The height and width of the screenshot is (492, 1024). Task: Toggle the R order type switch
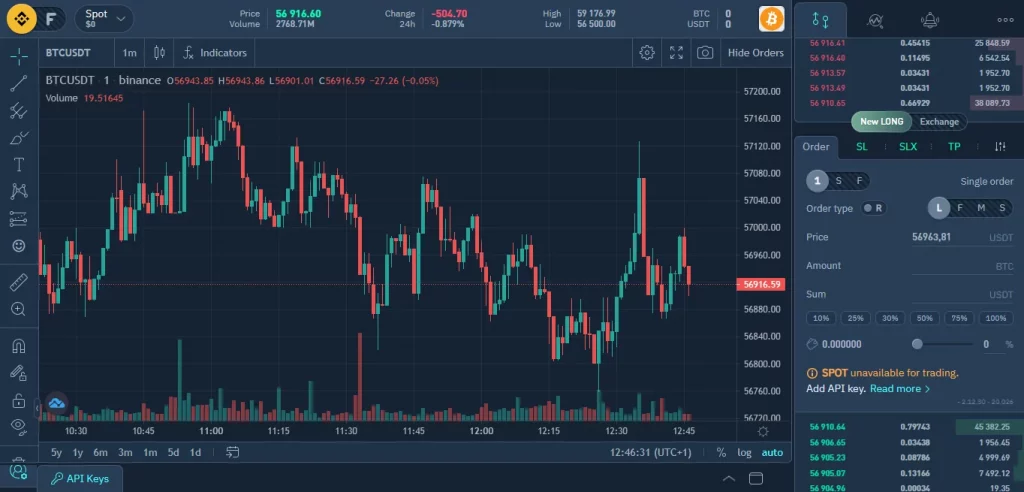click(x=872, y=208)
